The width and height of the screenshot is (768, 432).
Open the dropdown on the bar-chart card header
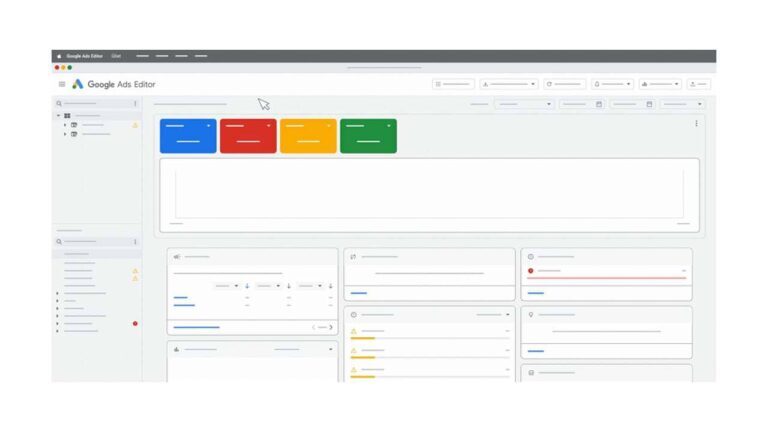coord(330,349)
